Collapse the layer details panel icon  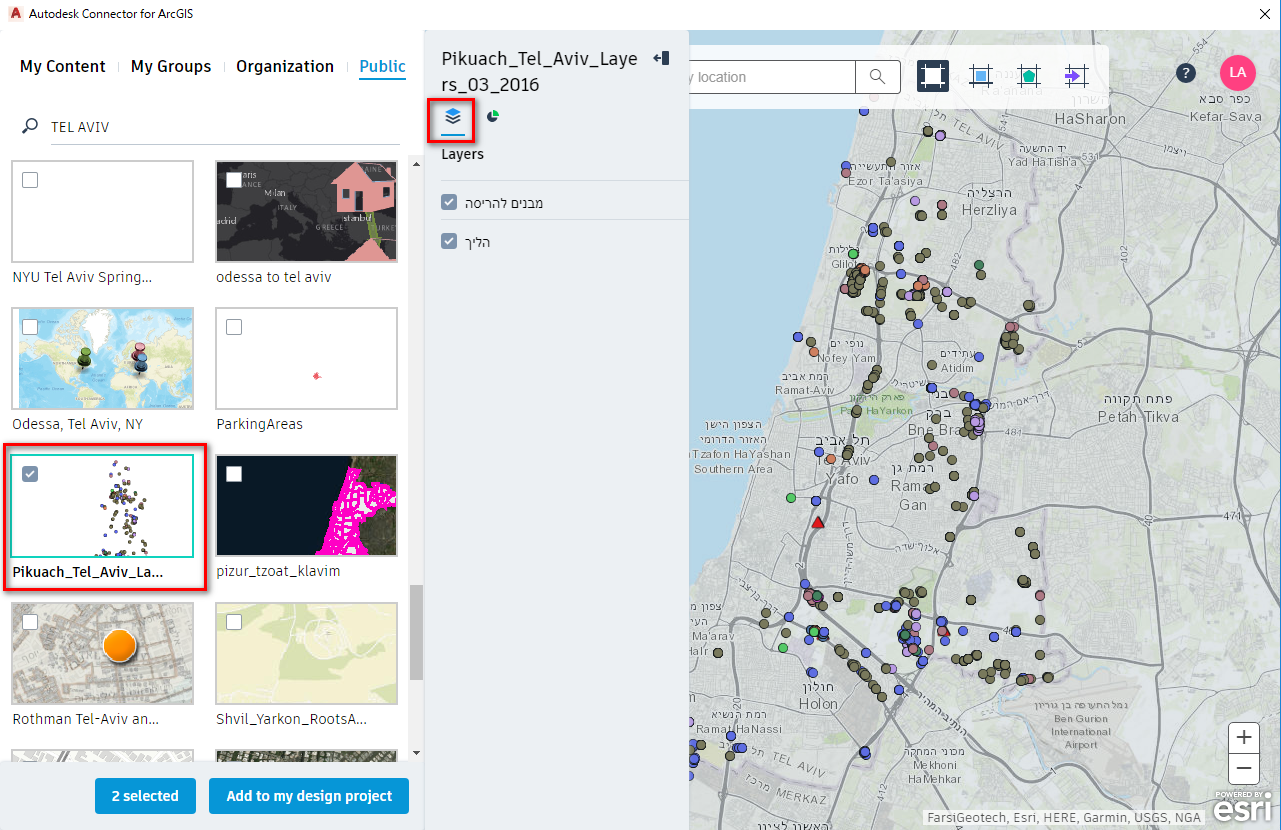point(661,59)
